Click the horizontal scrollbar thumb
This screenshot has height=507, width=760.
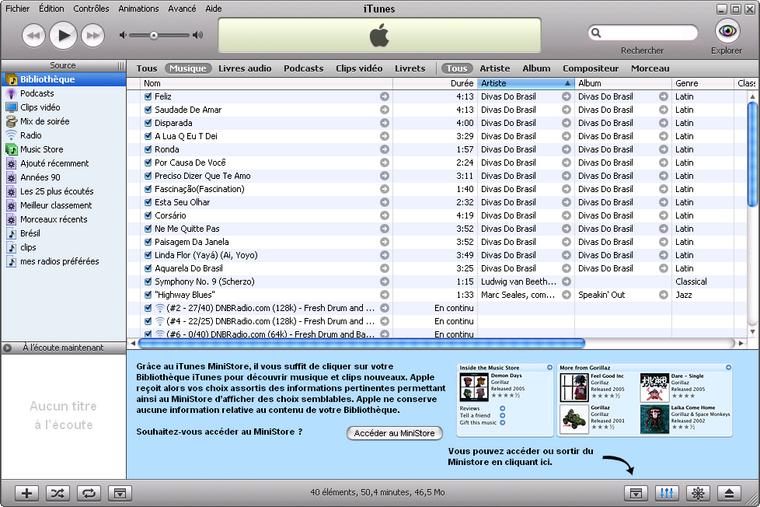[x=362, y=343]
